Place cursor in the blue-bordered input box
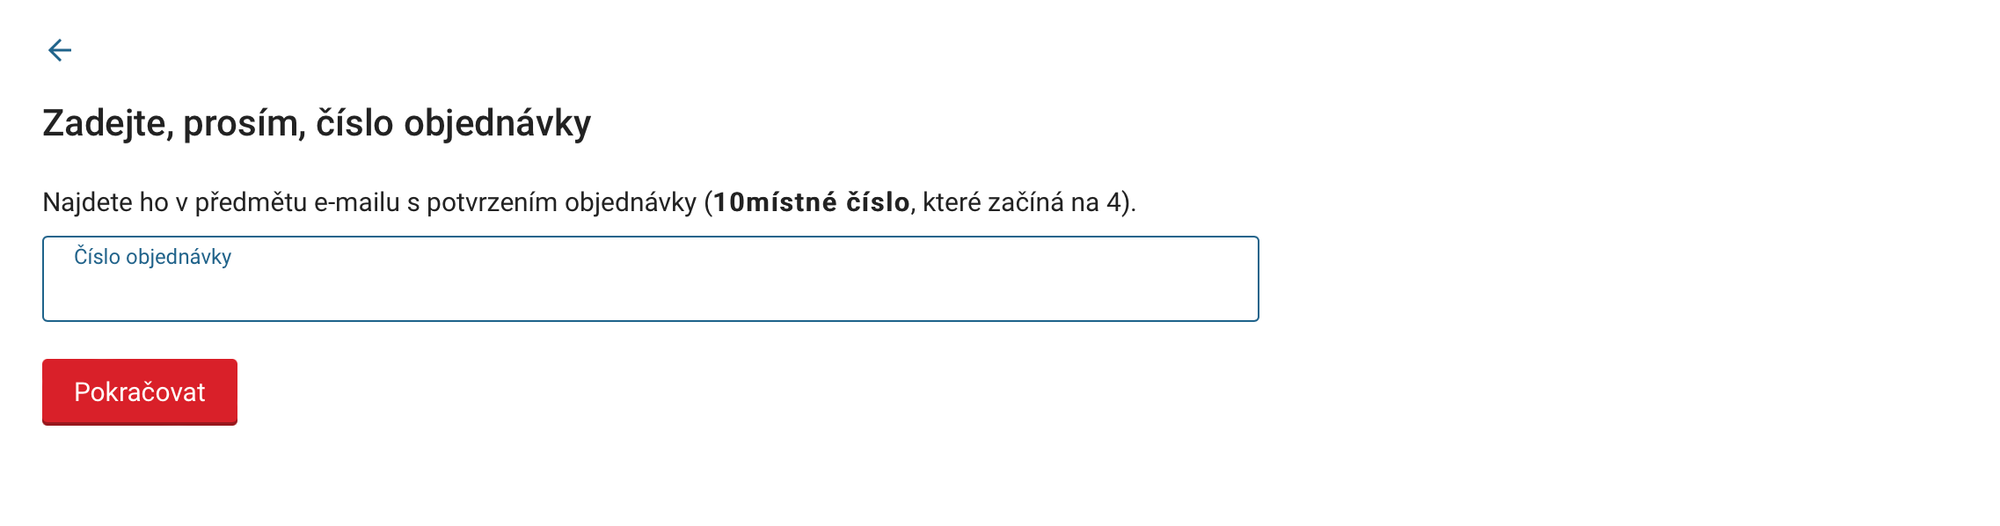This screenshot has height=526, width=2000. click(650, 290)
